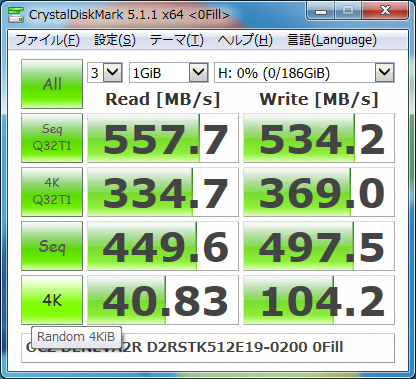Click the Write [MB/s] column header

[319, 100]
